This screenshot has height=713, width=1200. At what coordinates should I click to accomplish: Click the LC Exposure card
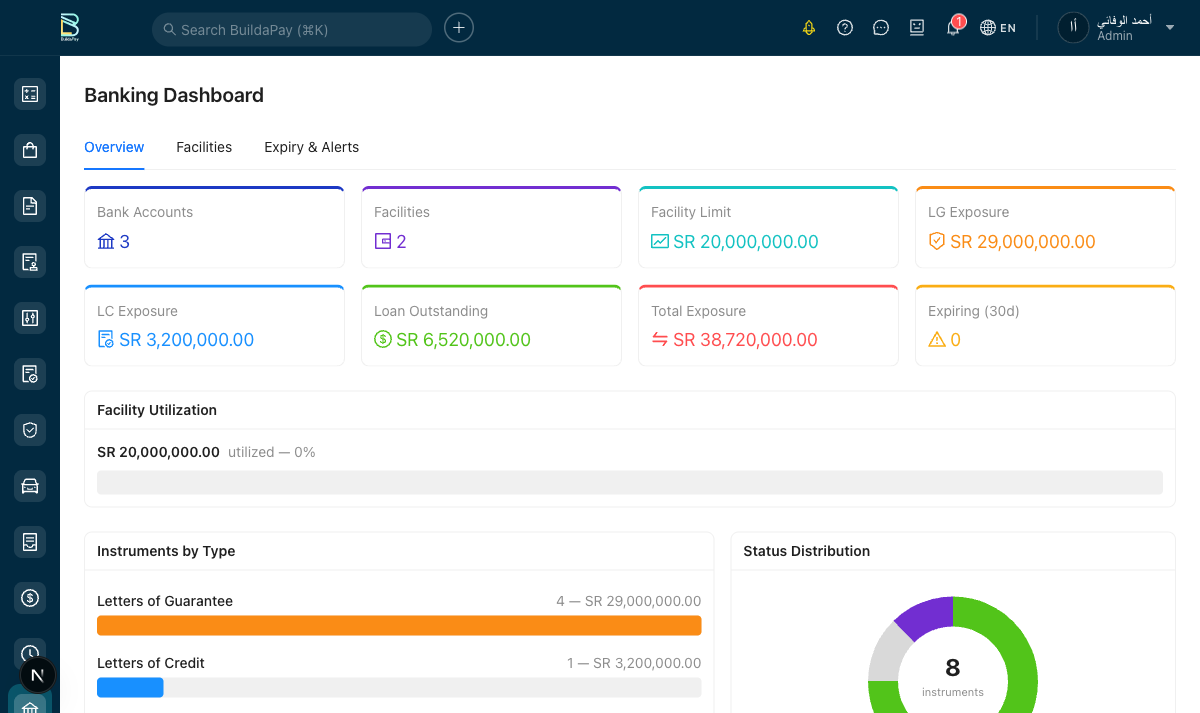(214, 325)
